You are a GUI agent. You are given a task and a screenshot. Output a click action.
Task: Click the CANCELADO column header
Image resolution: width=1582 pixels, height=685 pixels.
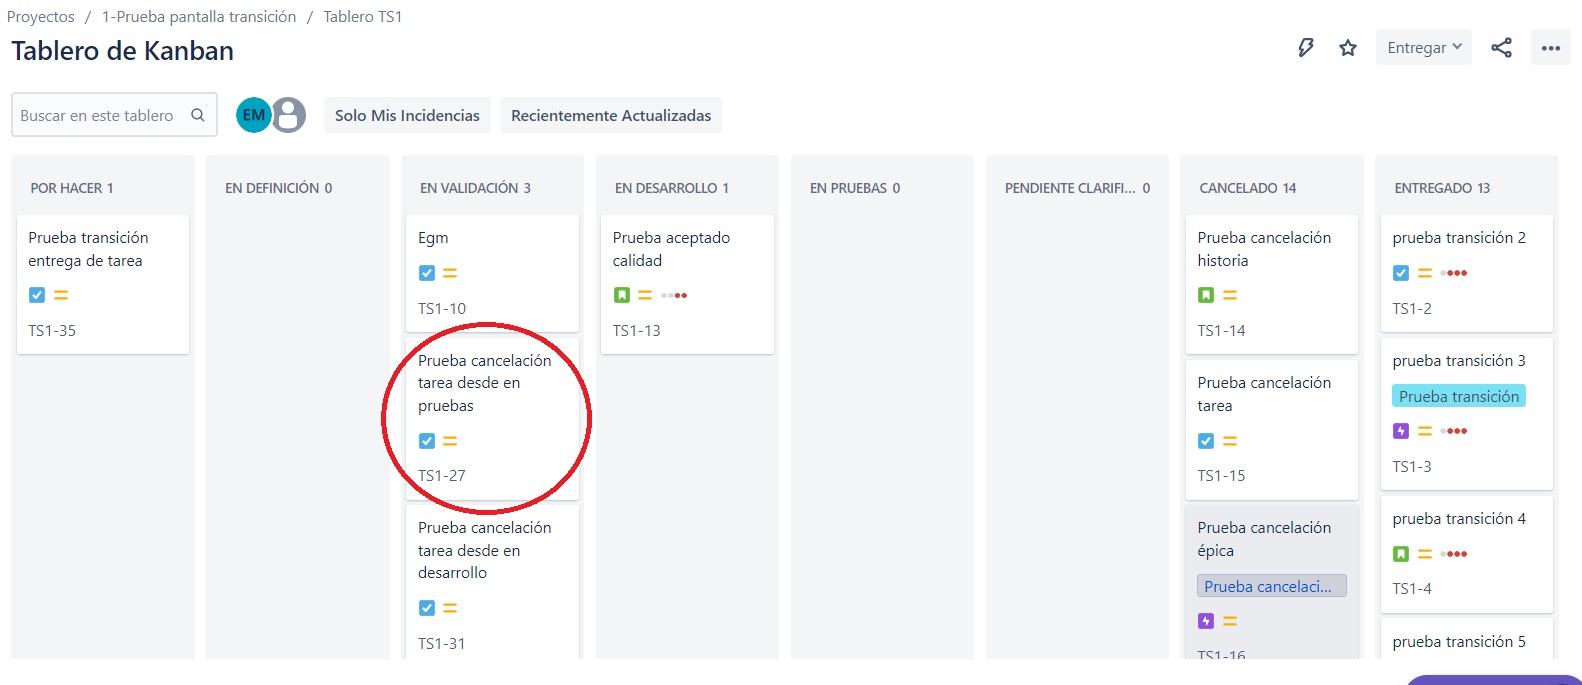click(x=1248, y=188)
